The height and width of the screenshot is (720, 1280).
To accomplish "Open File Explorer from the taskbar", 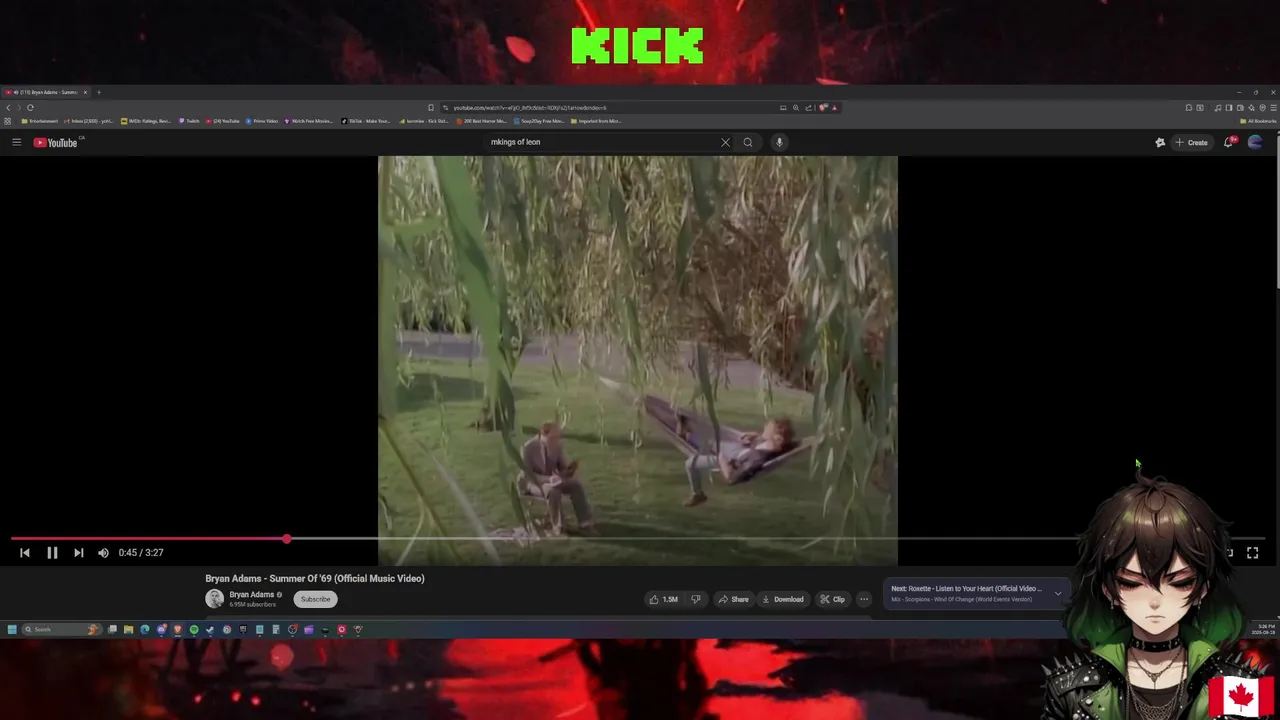I will tap(128, 629).
